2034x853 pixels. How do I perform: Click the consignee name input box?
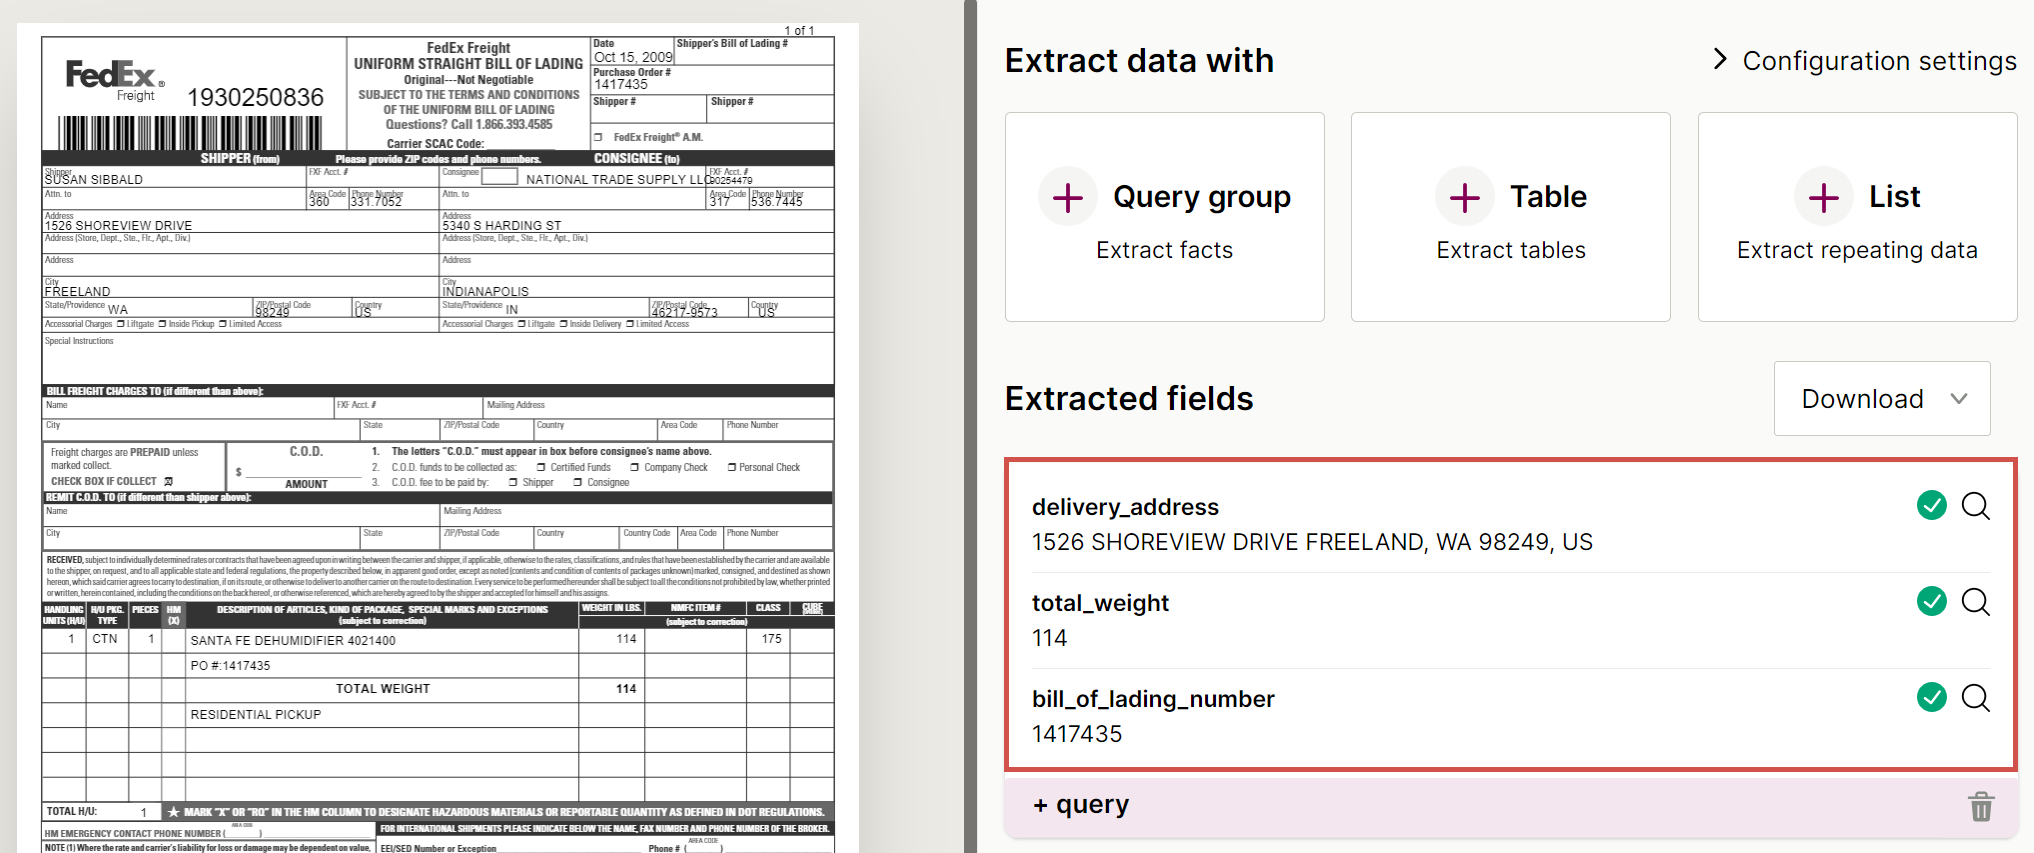[500, 177]
